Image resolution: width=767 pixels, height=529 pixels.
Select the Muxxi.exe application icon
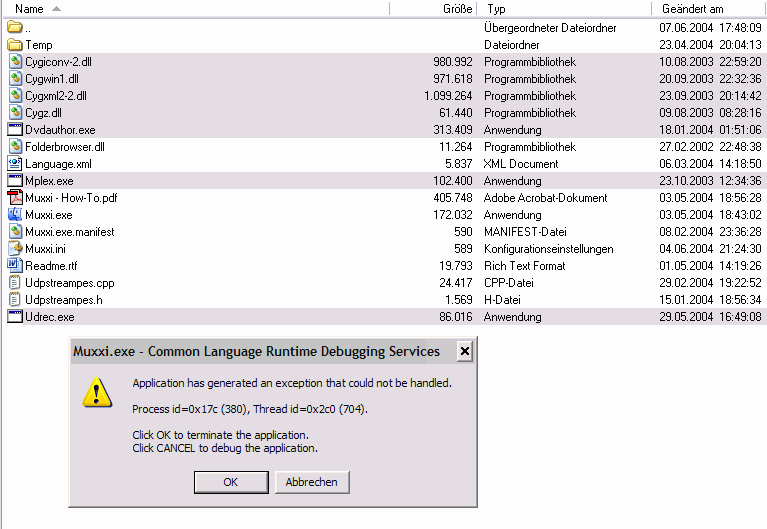click(x=15, y=215)
